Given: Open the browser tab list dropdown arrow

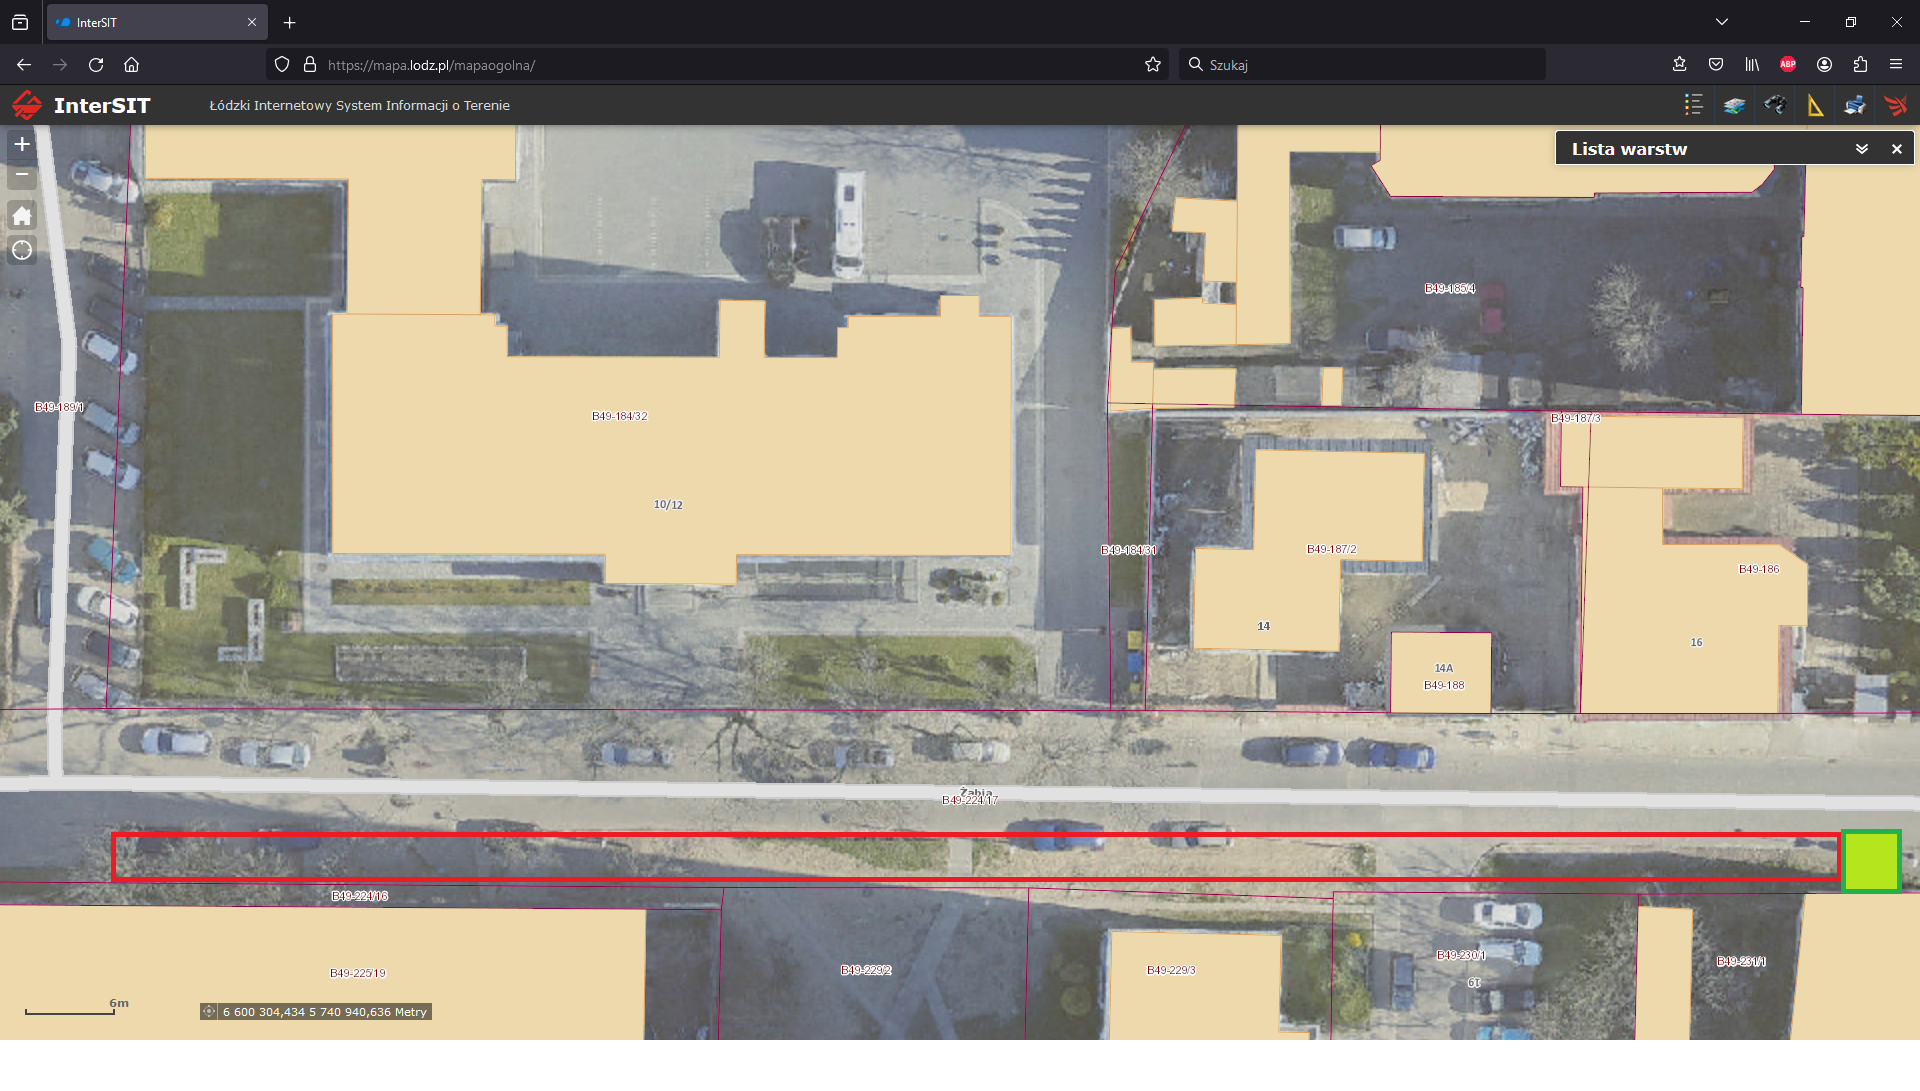Looking at the screenshot, I should (1722, 22).
